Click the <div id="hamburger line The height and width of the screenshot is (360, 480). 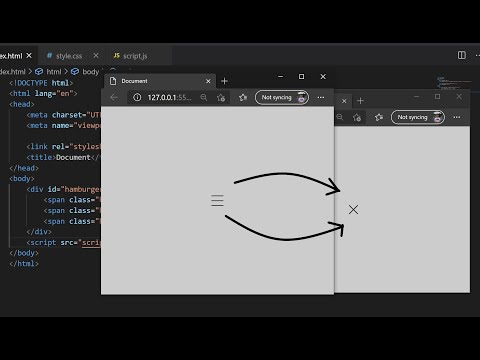tap(63, 189)
